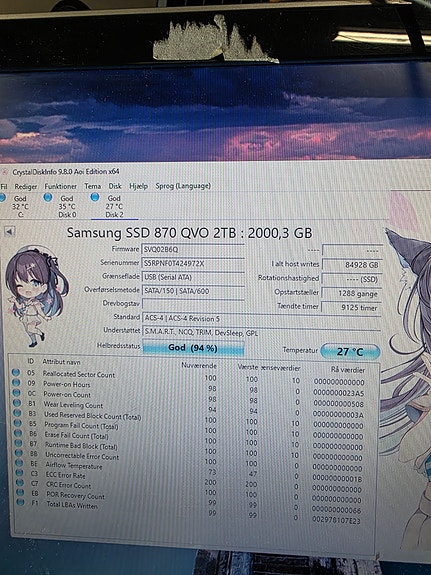Select Disk 0 blue status icon
Screen dimensions: 431x575
[x=48, y=198]
